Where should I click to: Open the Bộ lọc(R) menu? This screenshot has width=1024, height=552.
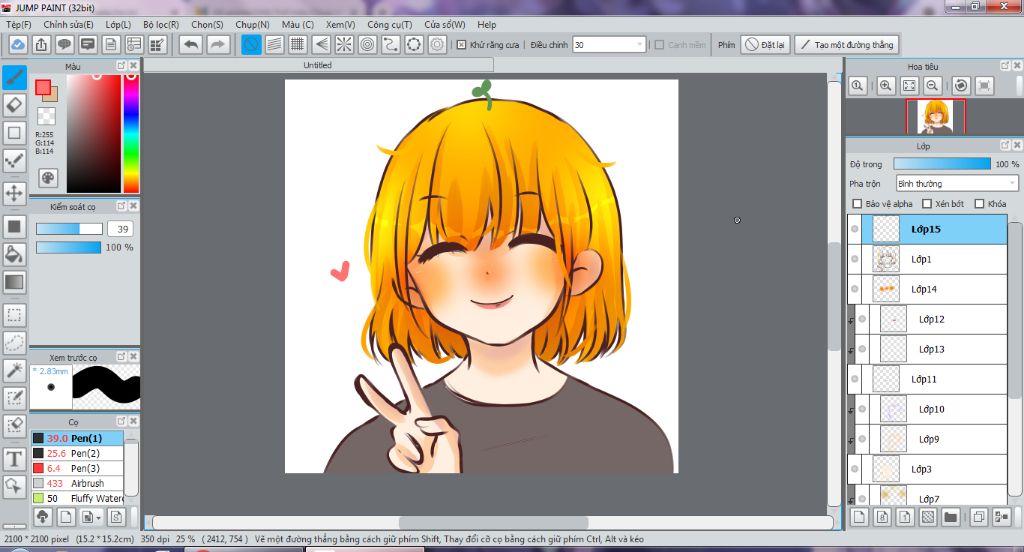click(x=161, y=24)
